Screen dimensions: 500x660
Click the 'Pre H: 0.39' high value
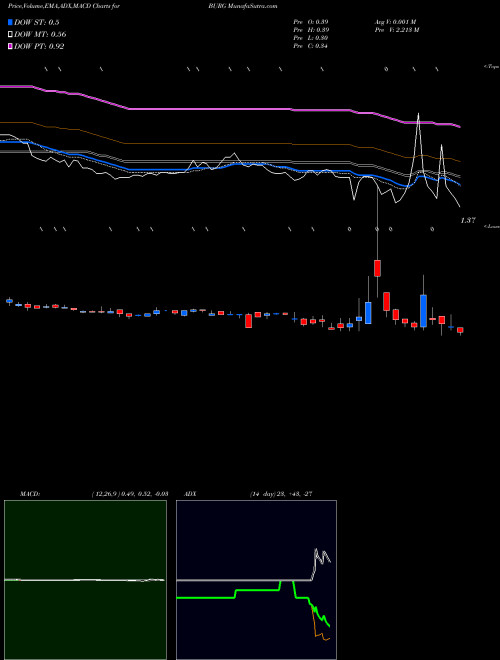(311, 30)
